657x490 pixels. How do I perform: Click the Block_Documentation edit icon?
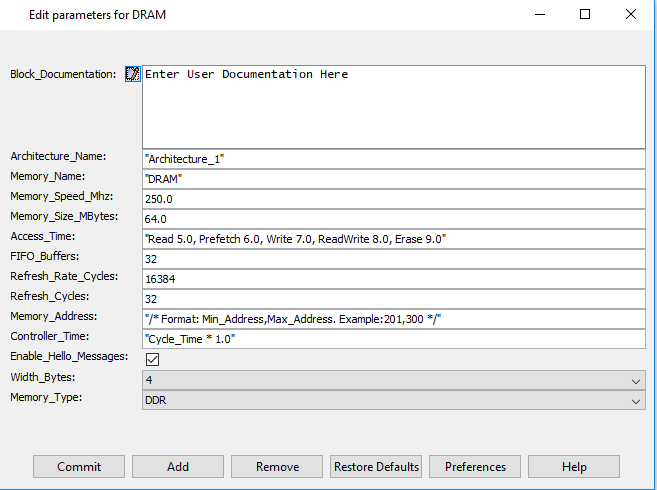tap(132, 74)
